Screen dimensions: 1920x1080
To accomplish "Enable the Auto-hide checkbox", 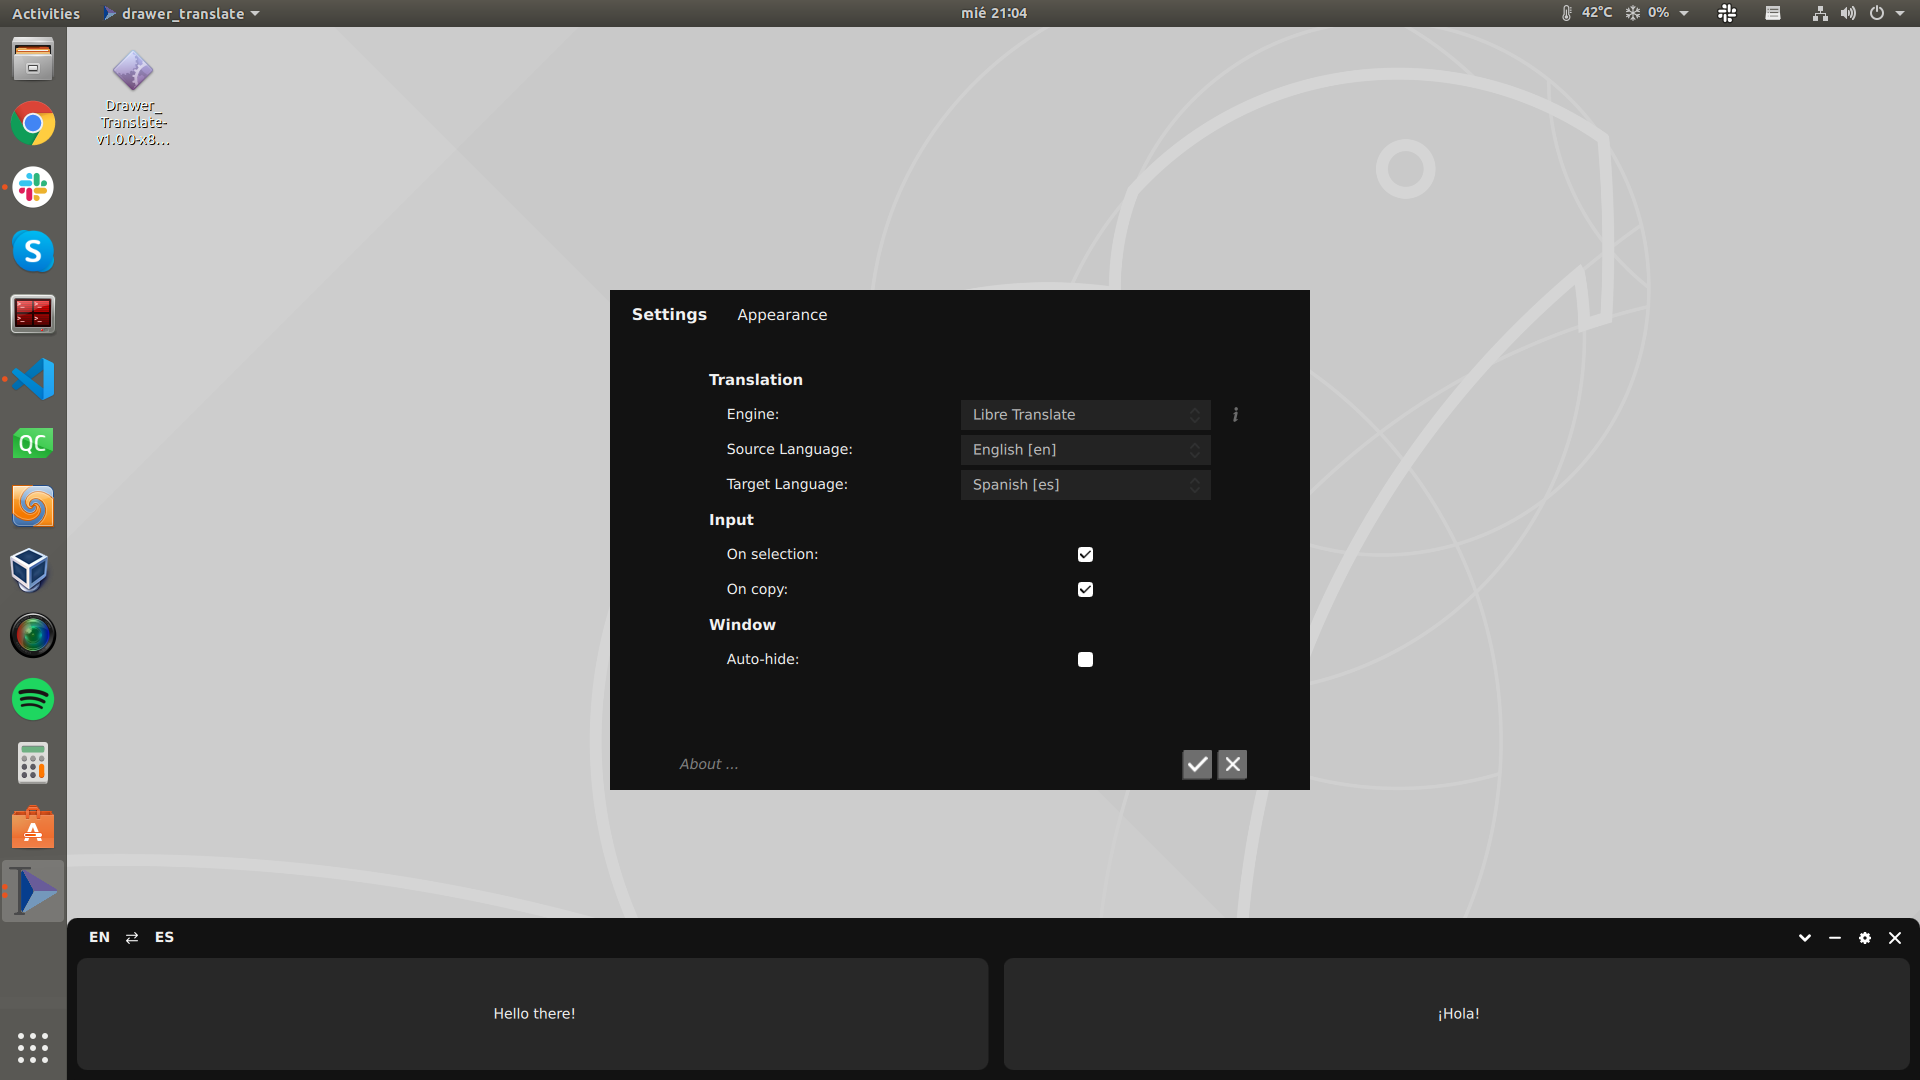I will pos(1085,659).
